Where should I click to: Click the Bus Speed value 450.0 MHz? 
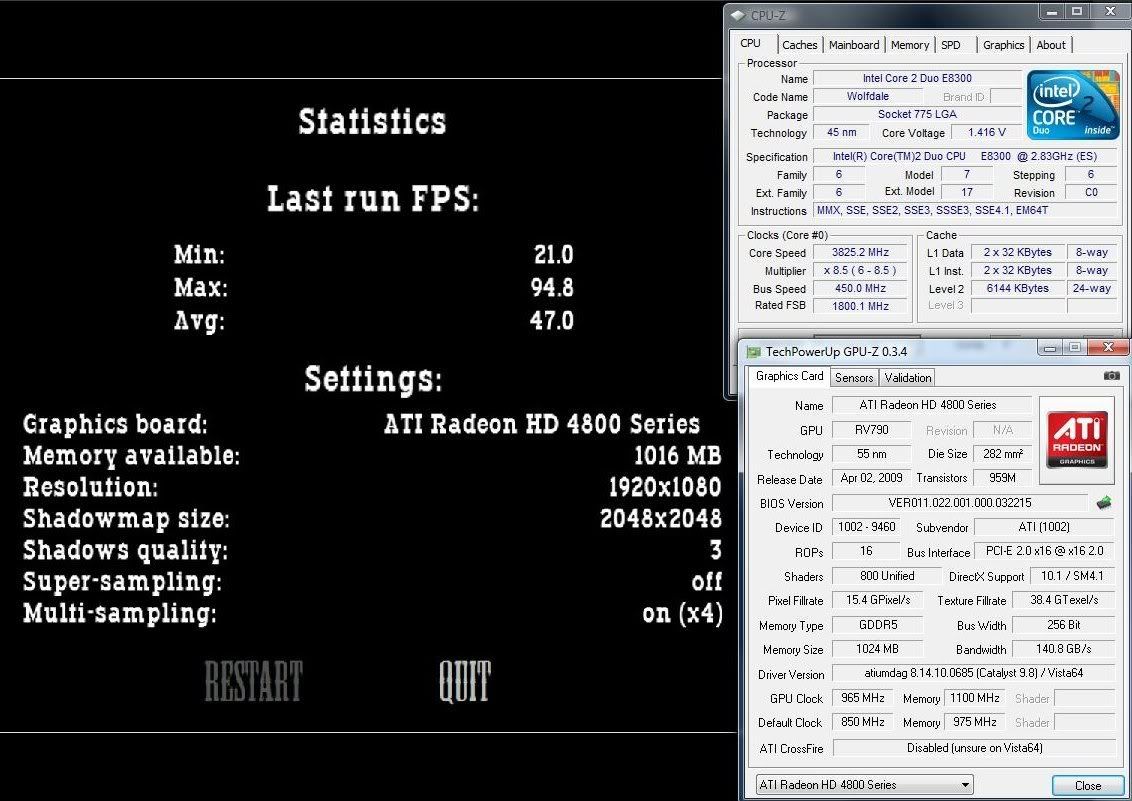click(x=861, y=288)
